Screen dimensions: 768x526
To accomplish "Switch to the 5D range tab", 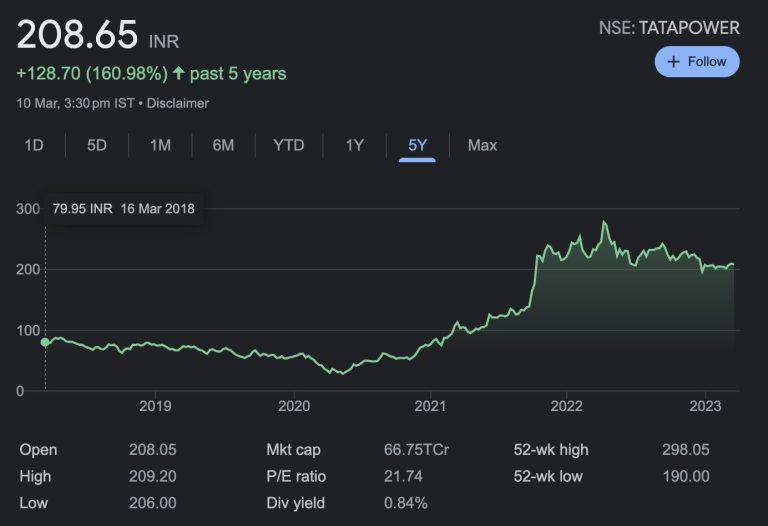I will click(96, 145).
